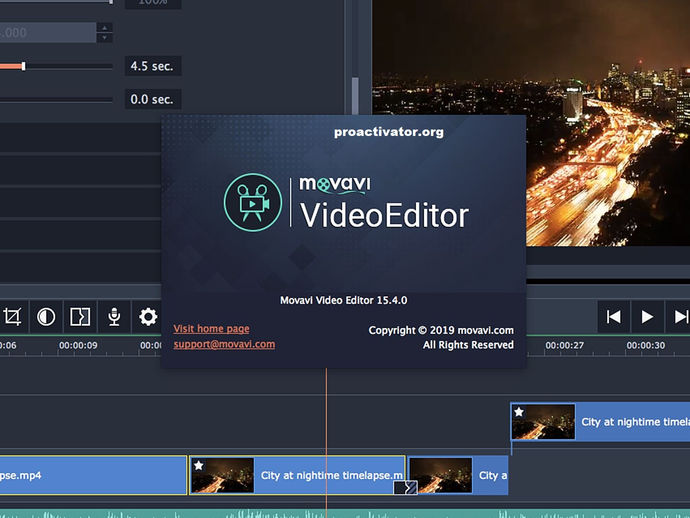Skip to previous frame button
Screen dimensions: 690x518
click(613, 317)
